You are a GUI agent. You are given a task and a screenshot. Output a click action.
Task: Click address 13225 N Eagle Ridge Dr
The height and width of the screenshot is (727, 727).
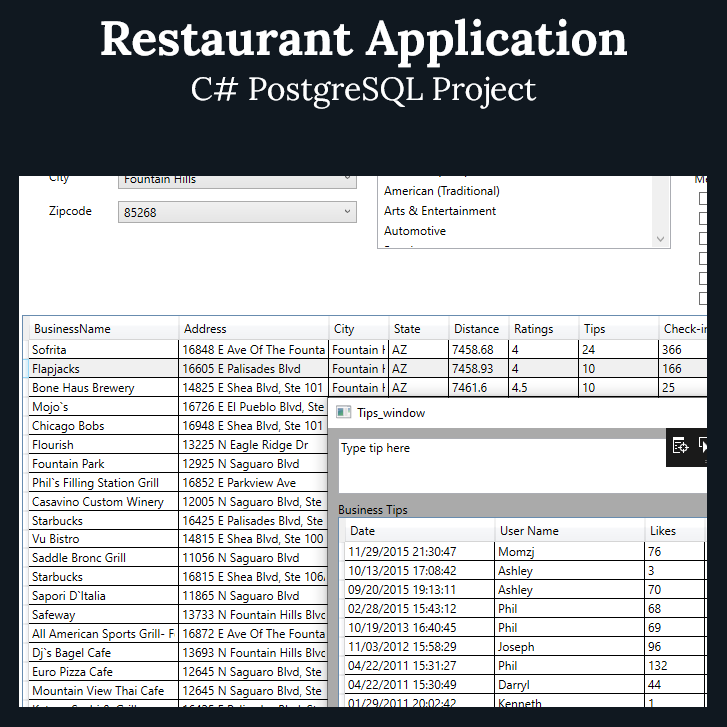tap(254, 445)
